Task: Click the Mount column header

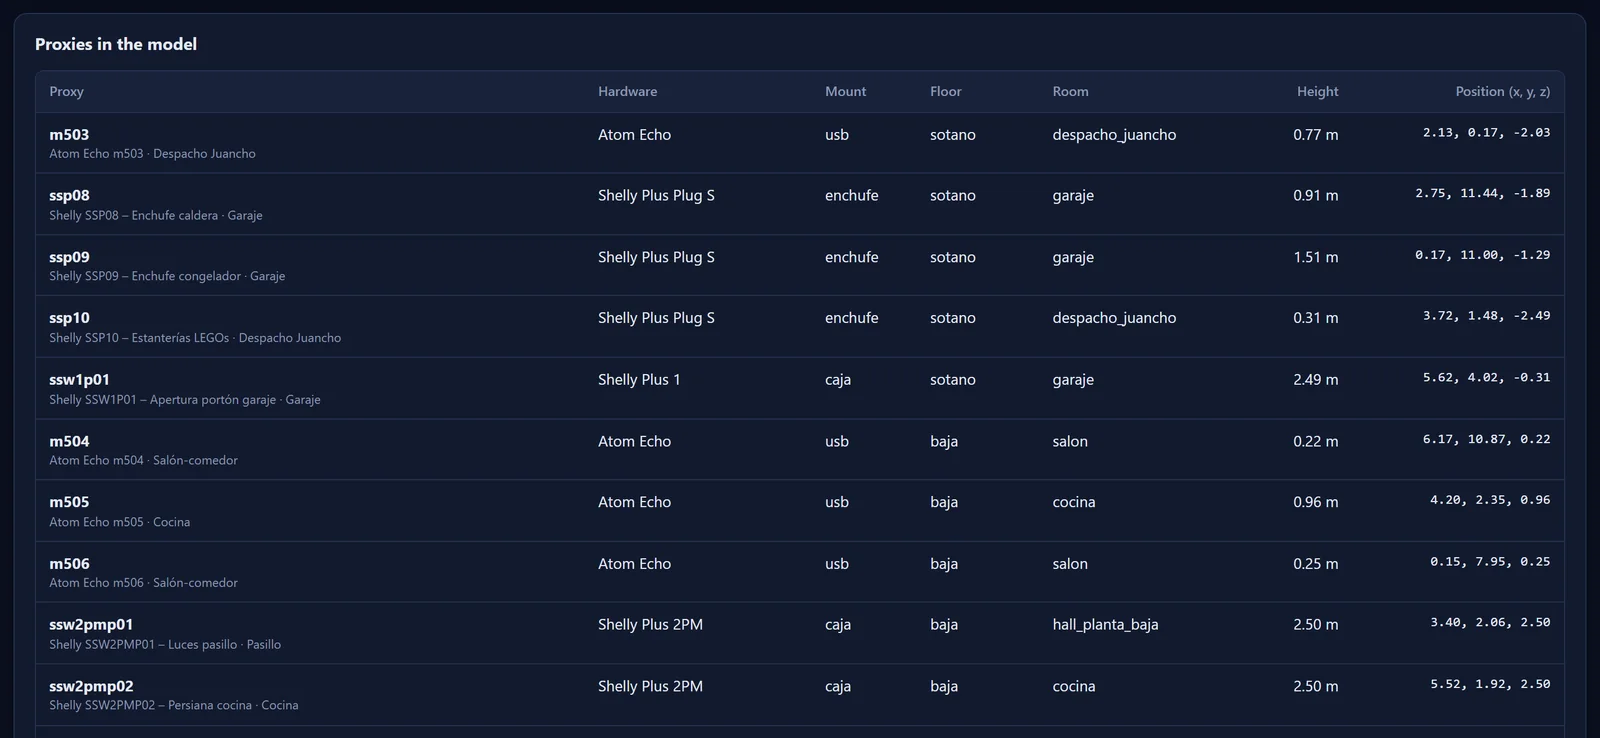Action: (845, 91)
